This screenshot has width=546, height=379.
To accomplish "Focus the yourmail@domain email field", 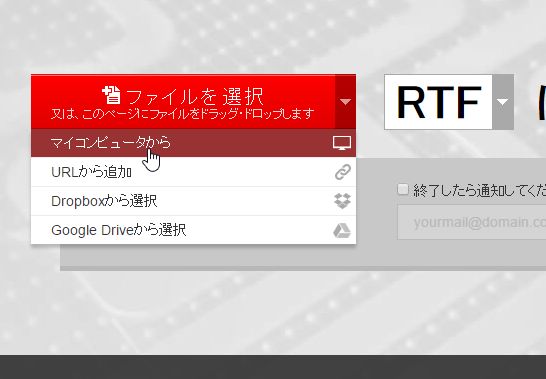I will (x=472, y=222).
